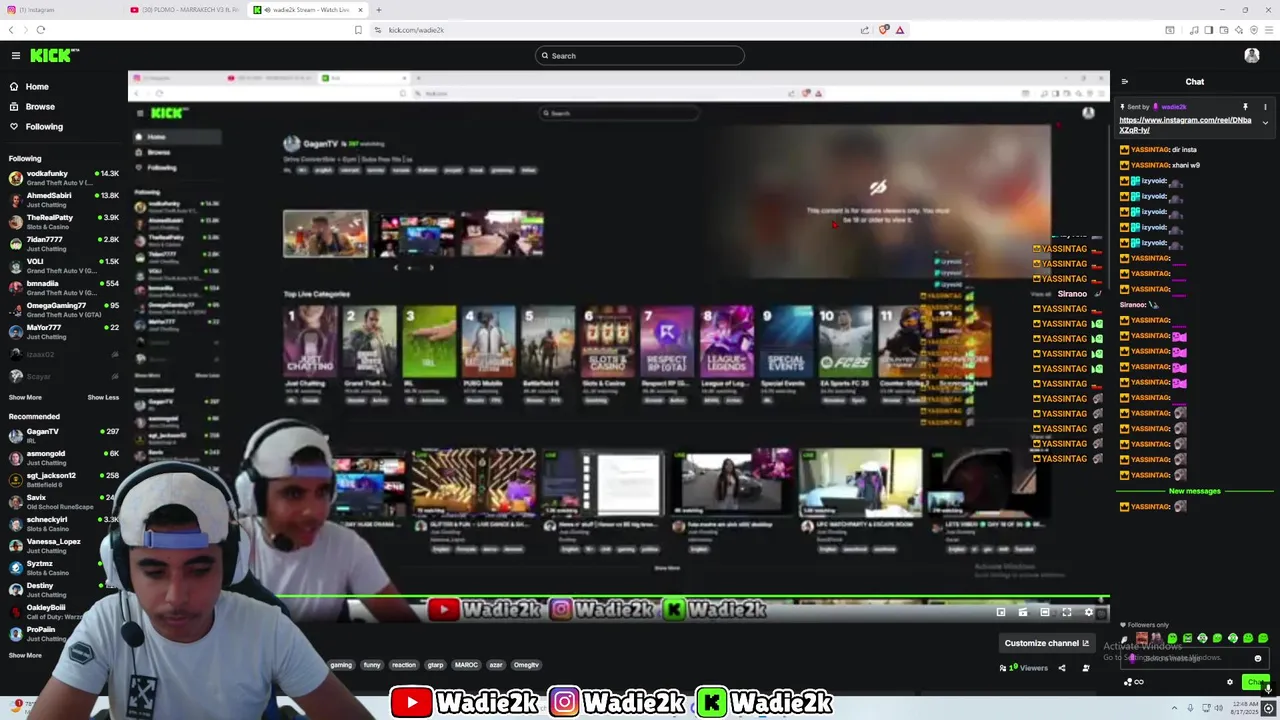This screenshot has height=720, width=1280.
Task: Go to Browse in sidebar
Action: [x=40, y=107]
